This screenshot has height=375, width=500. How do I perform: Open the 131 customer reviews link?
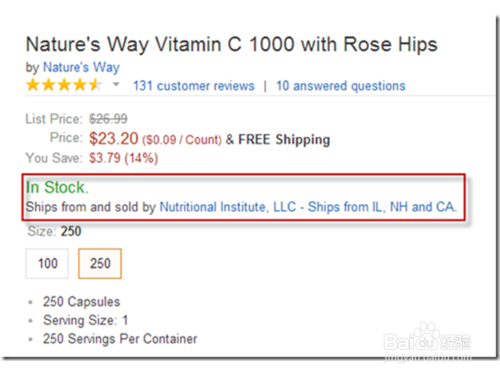point(194,86)
